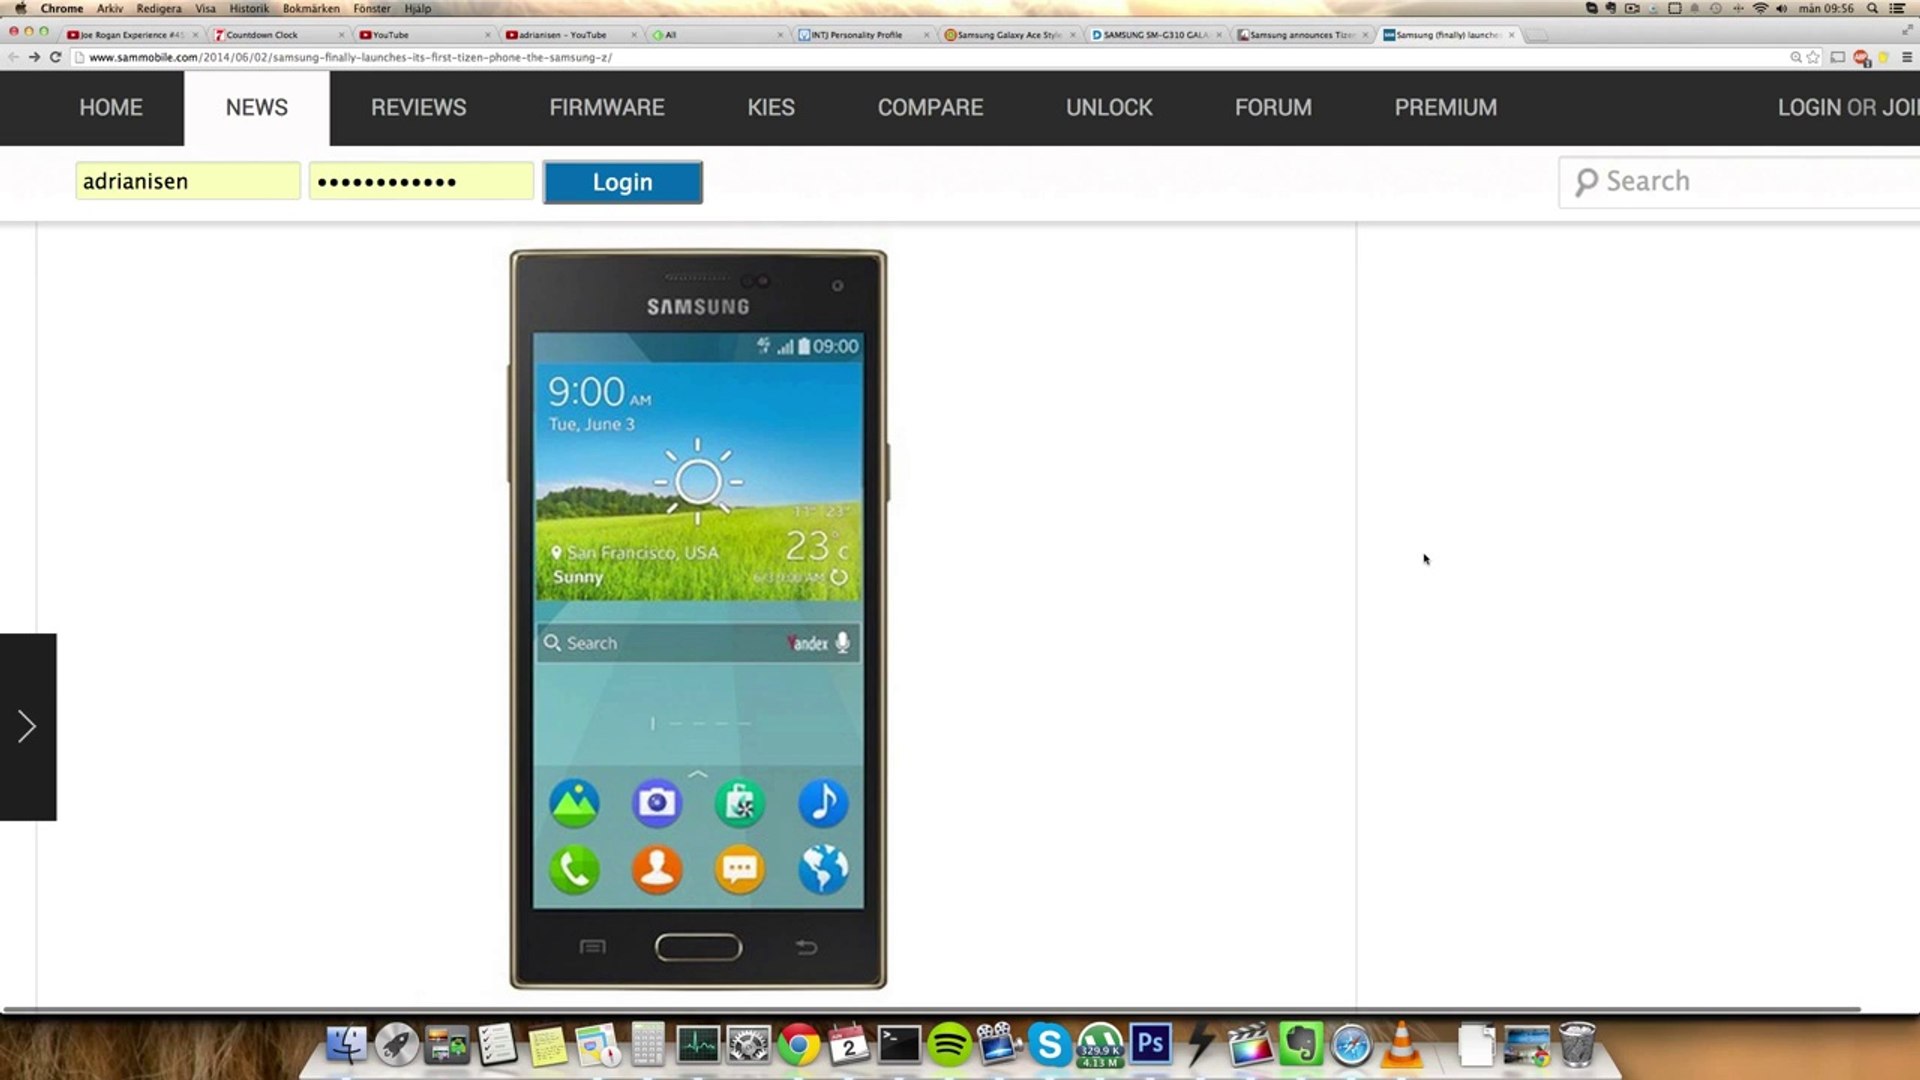Switch to the YouTube browser tab
1920x1080 pixels.
(400, 34)
